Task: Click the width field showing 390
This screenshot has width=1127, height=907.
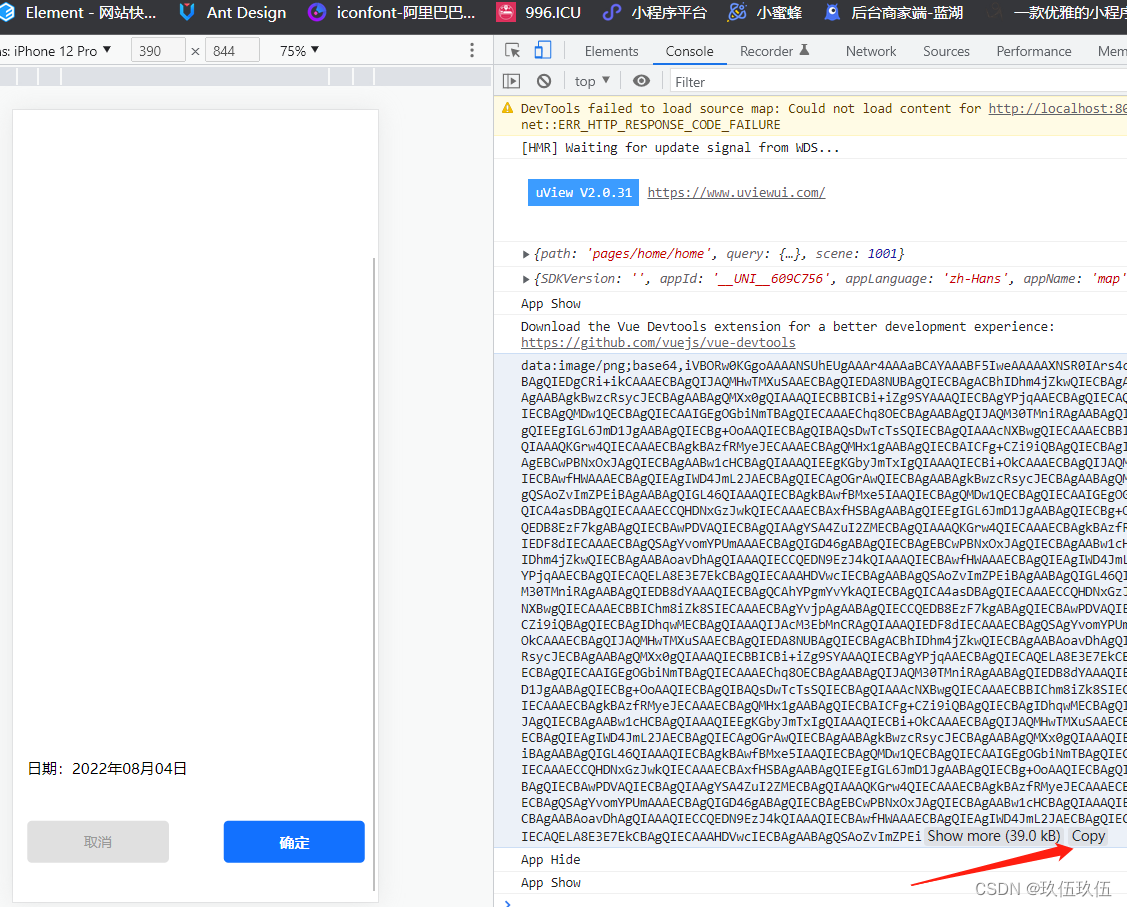Action: tap(157, 50)
